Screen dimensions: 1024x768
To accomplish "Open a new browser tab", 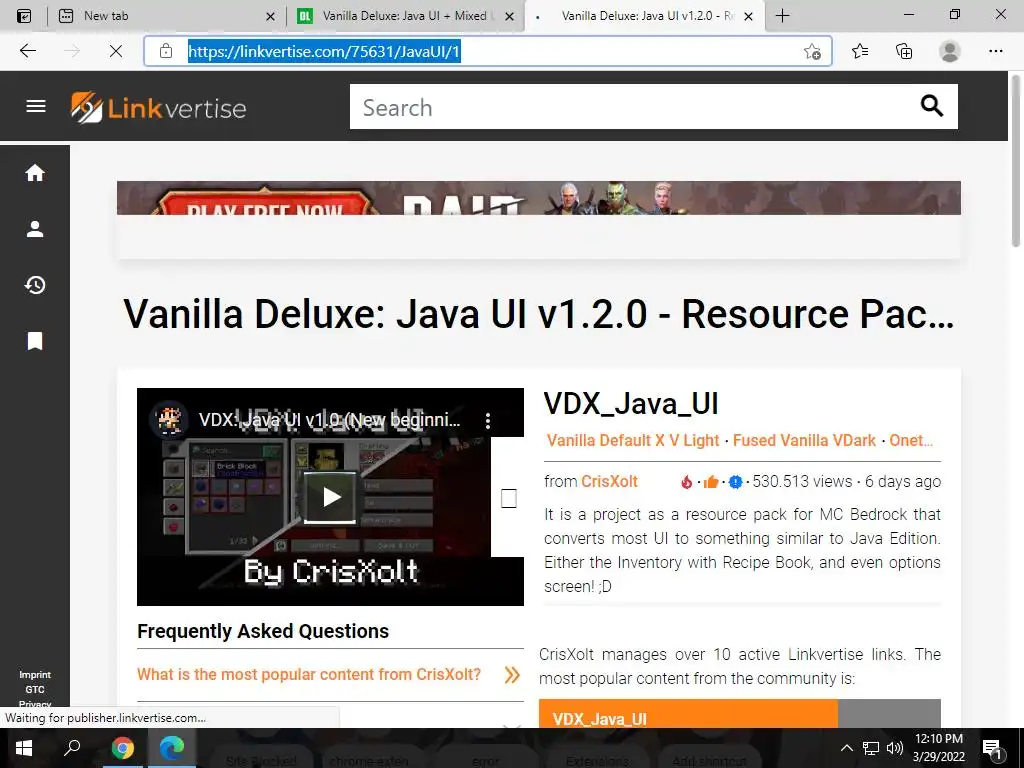I will 782,16.
